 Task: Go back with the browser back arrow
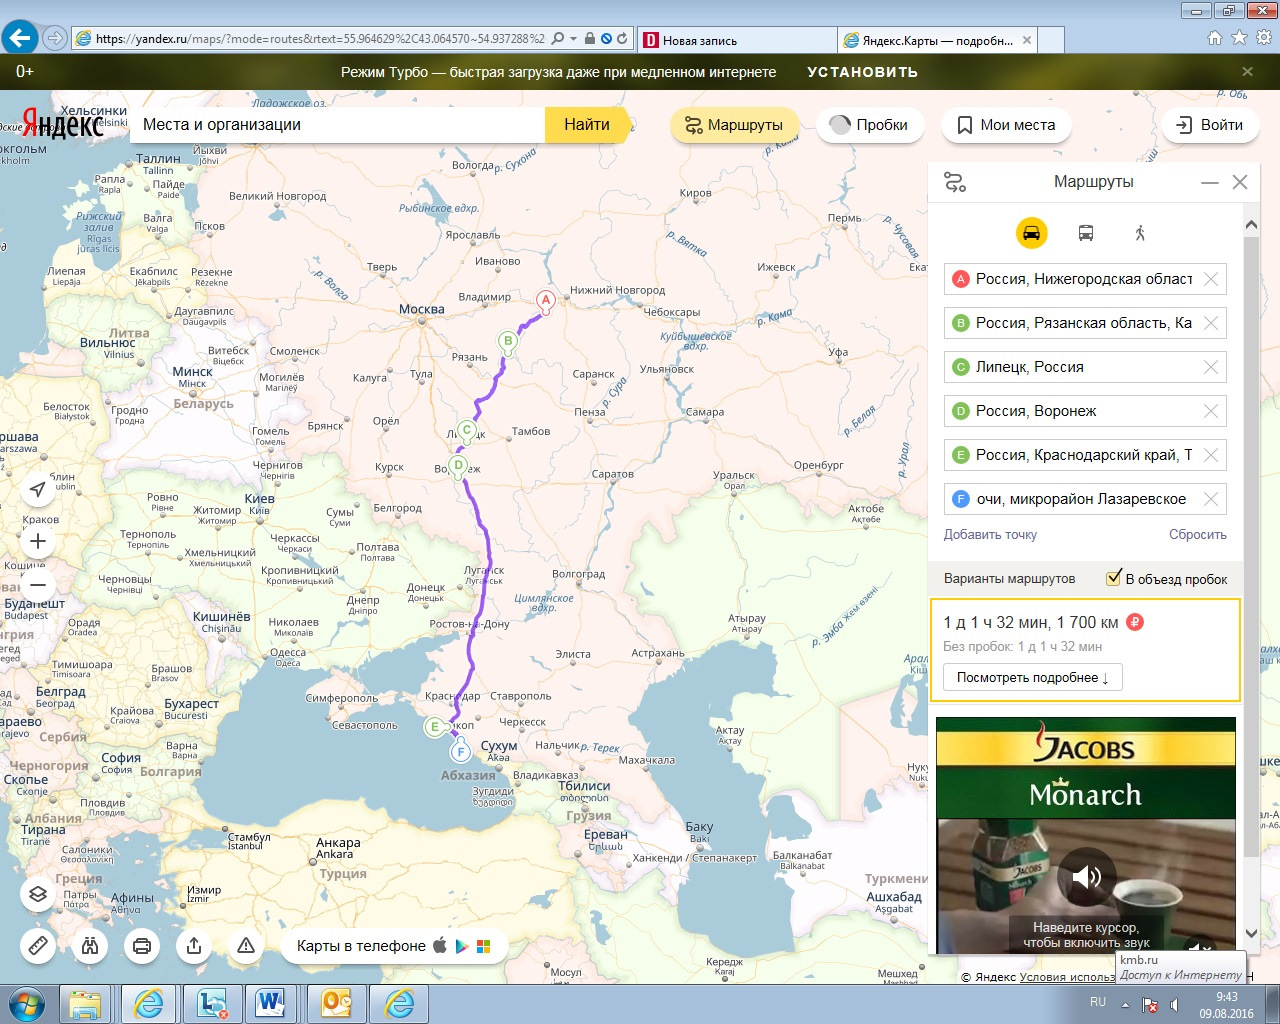[20, 39]
